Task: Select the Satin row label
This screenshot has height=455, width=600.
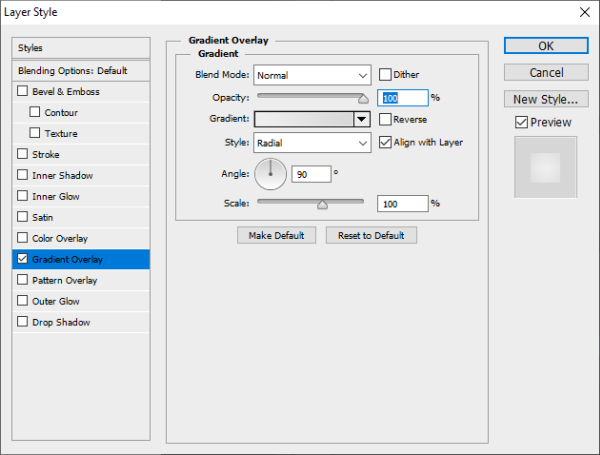Action: (x=42, y=217)
